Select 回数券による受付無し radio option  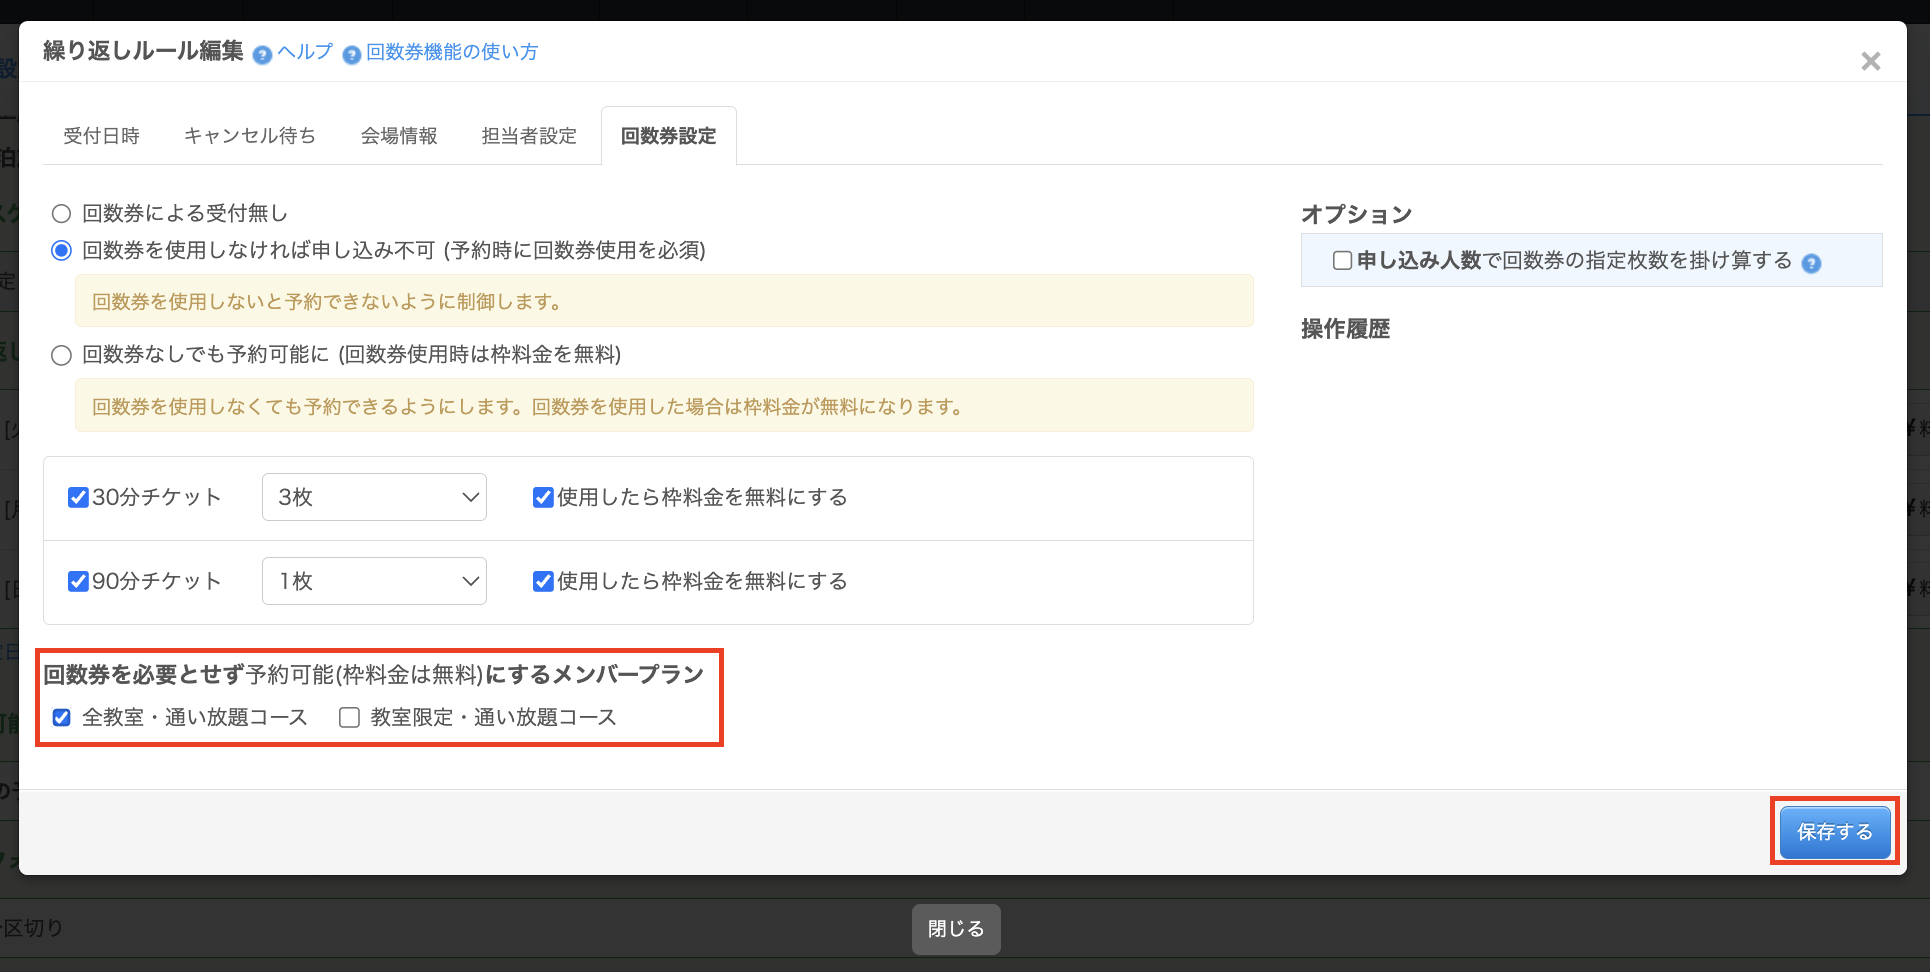pyautogui.click(x=62, y=214)
